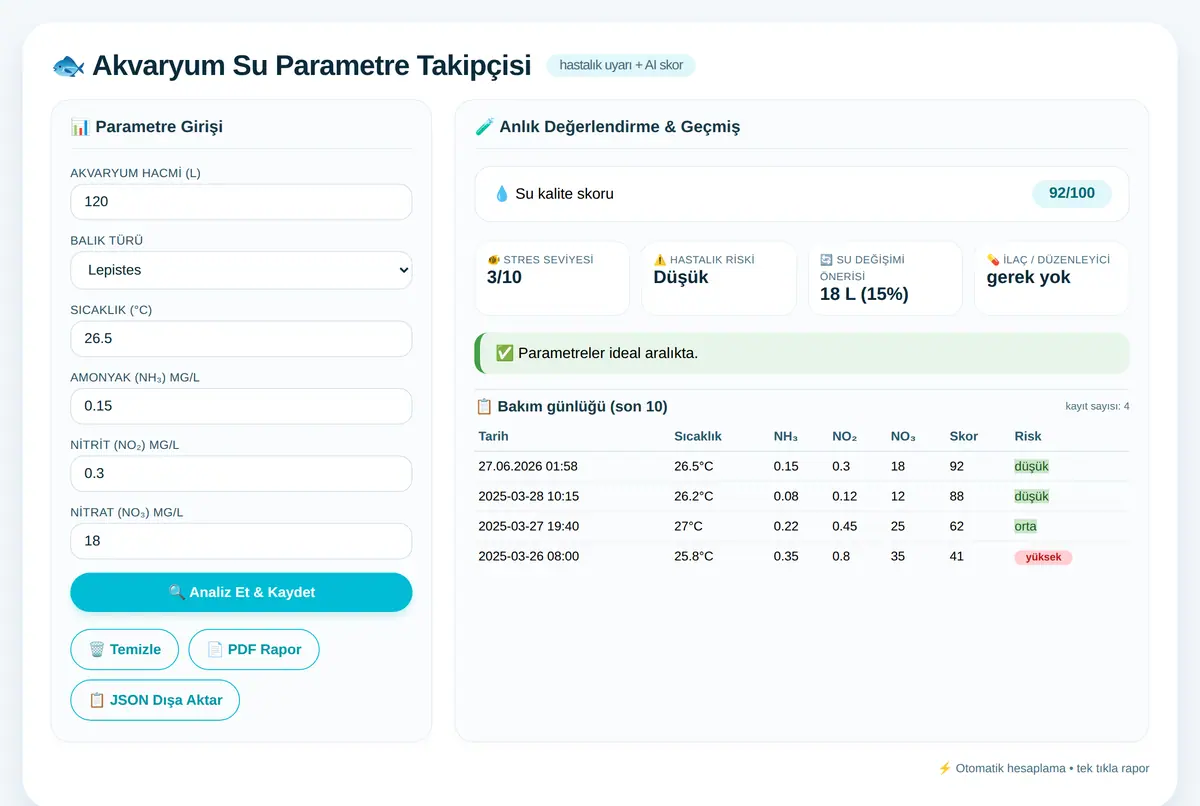Click the 25.8°C temperature cell
The height and width of the screenshot is (806, 1200).
(694, 556)
